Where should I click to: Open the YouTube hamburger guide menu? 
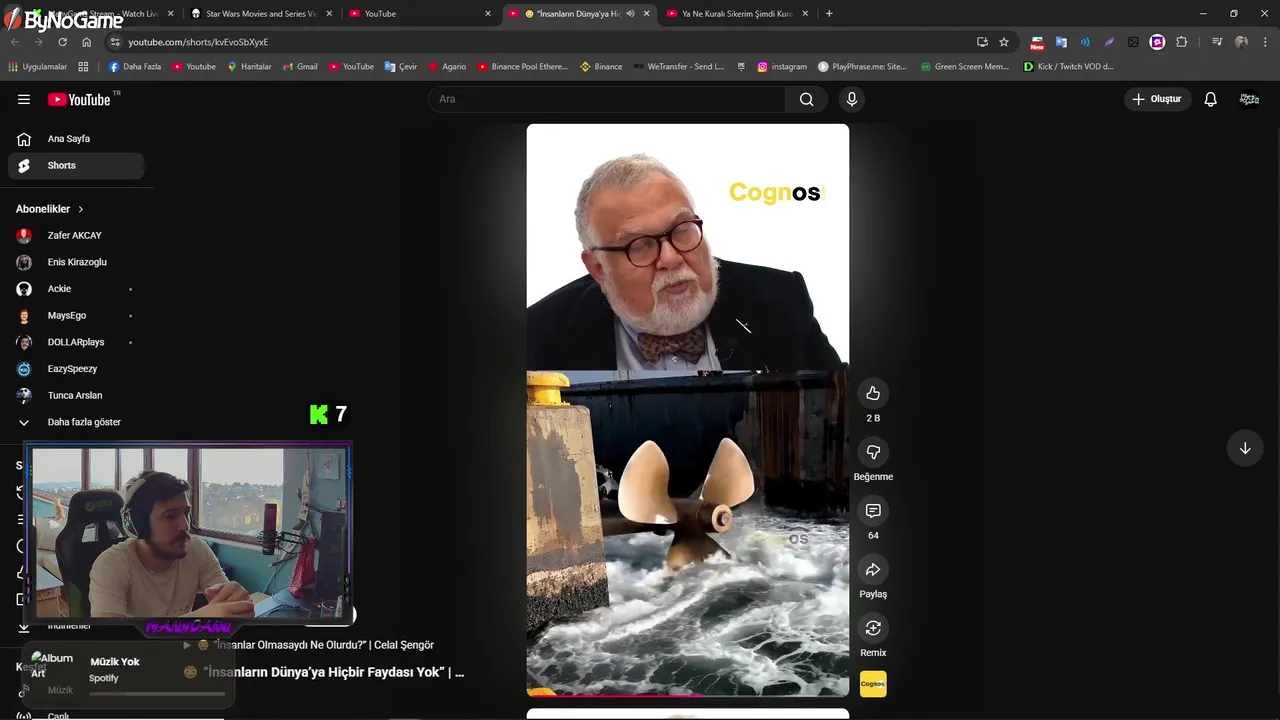tap(24, 99)
